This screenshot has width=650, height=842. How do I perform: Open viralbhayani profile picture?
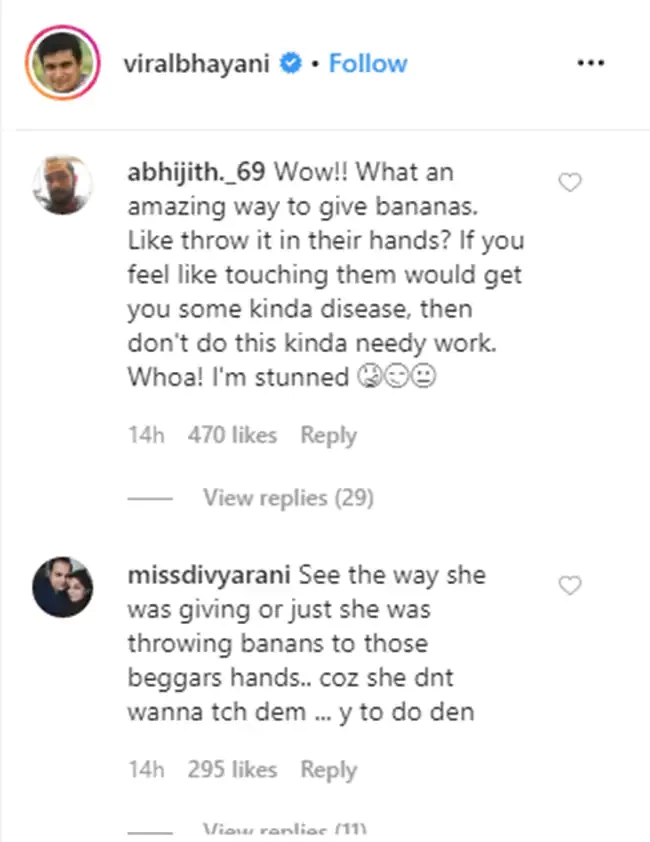64,63
